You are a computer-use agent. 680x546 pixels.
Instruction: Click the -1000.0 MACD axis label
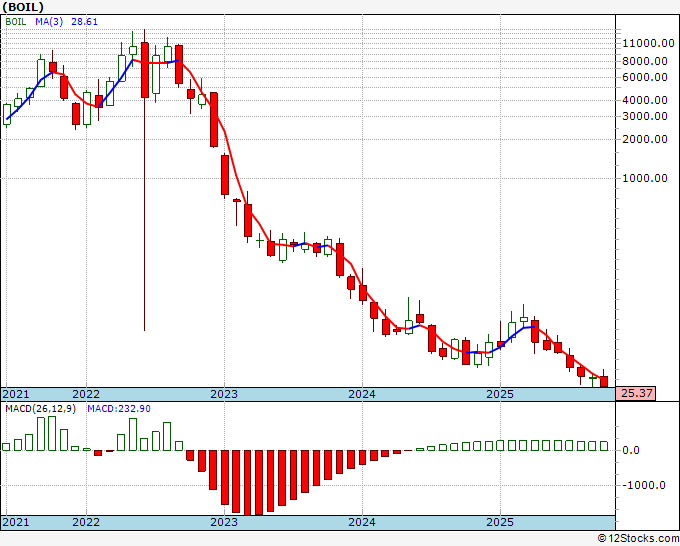coord(644,485)
